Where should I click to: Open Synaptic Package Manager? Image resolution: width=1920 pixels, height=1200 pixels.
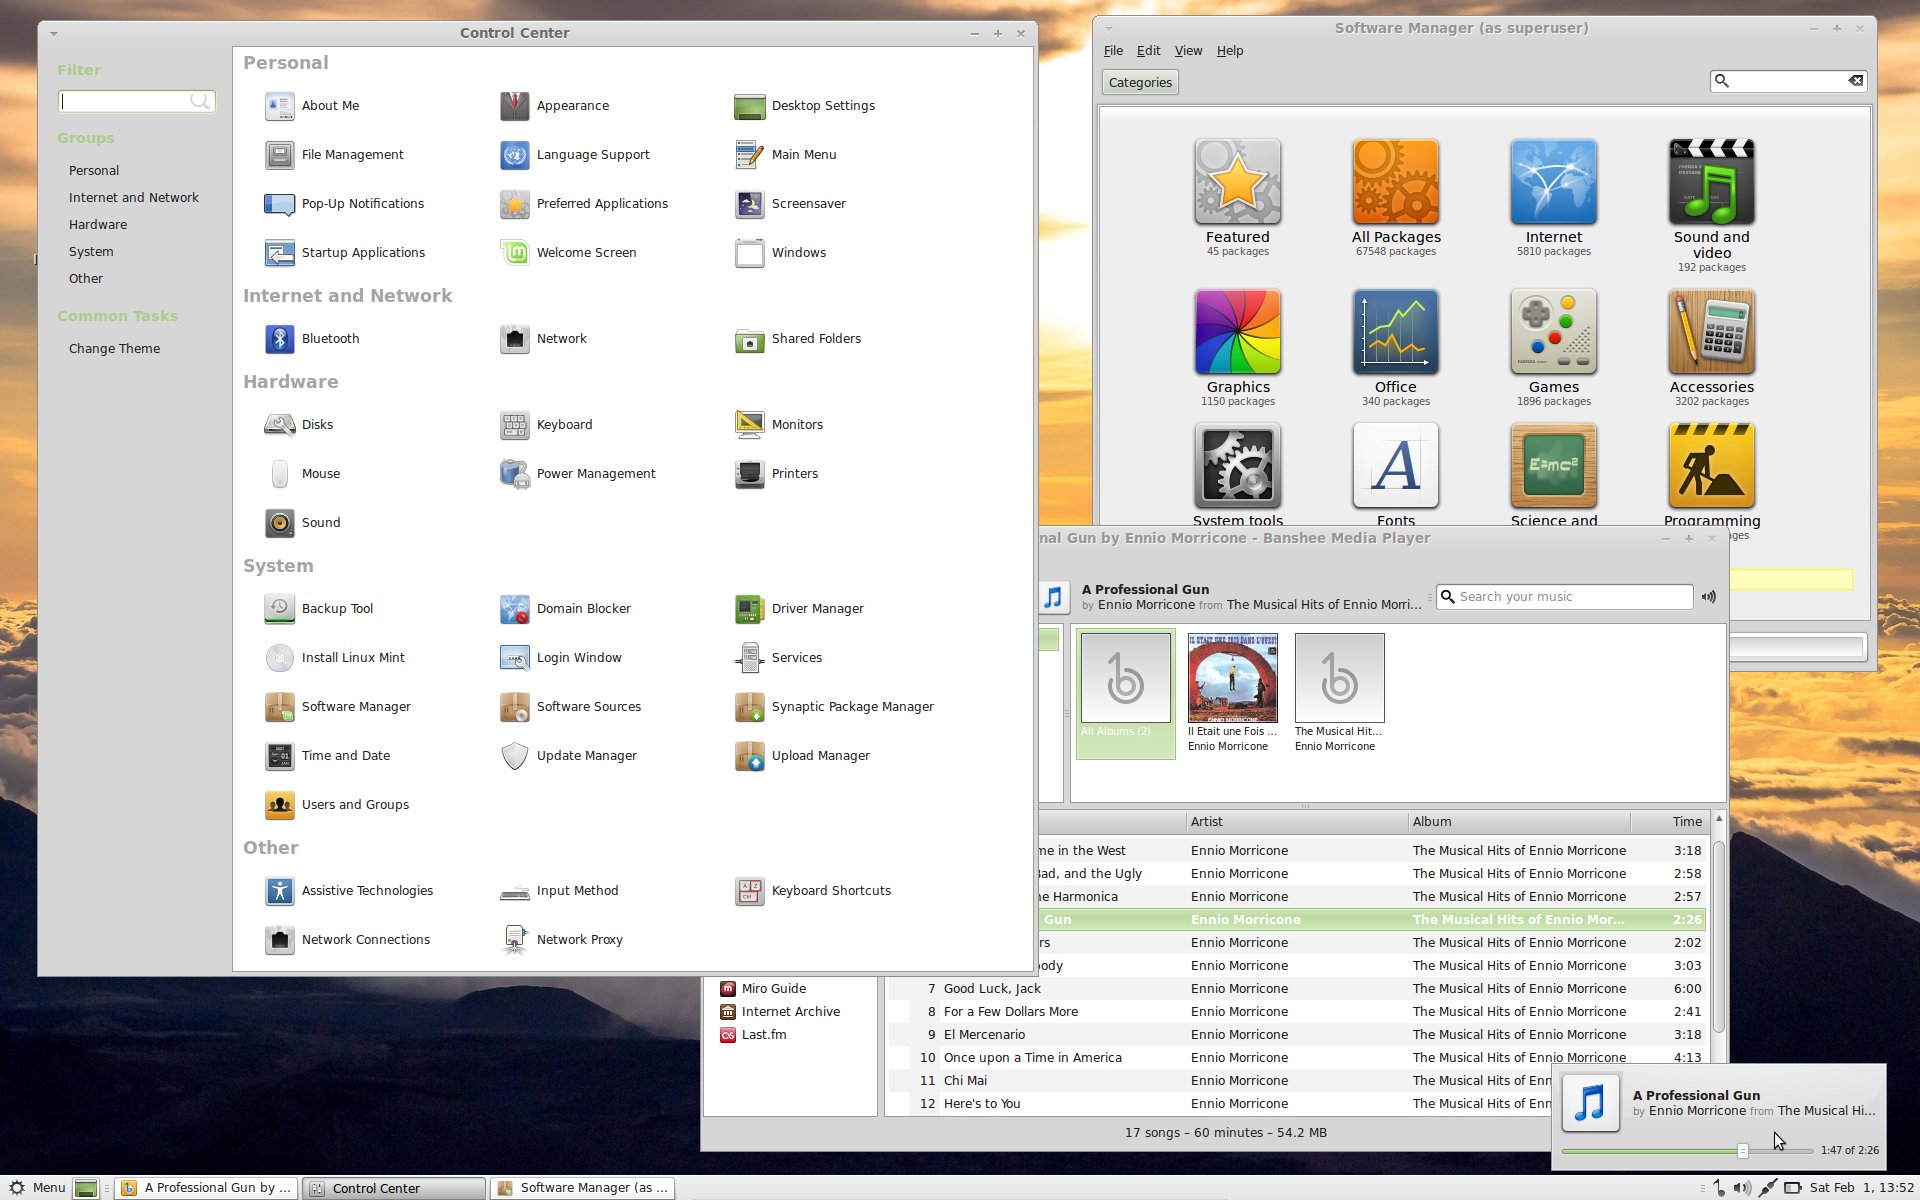(x=834, y=706)
